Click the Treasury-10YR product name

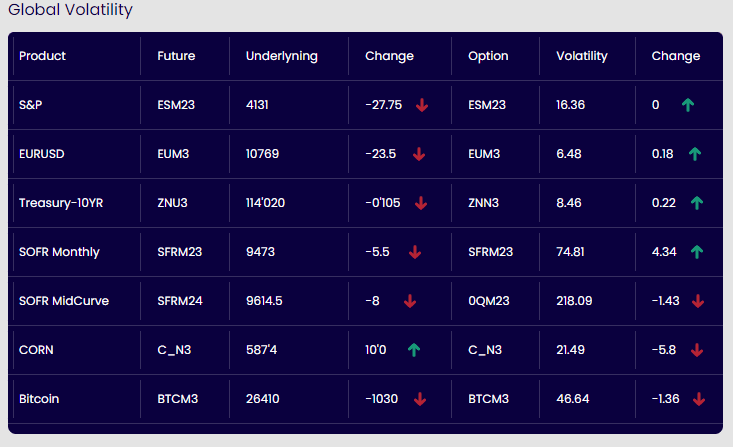61,203
